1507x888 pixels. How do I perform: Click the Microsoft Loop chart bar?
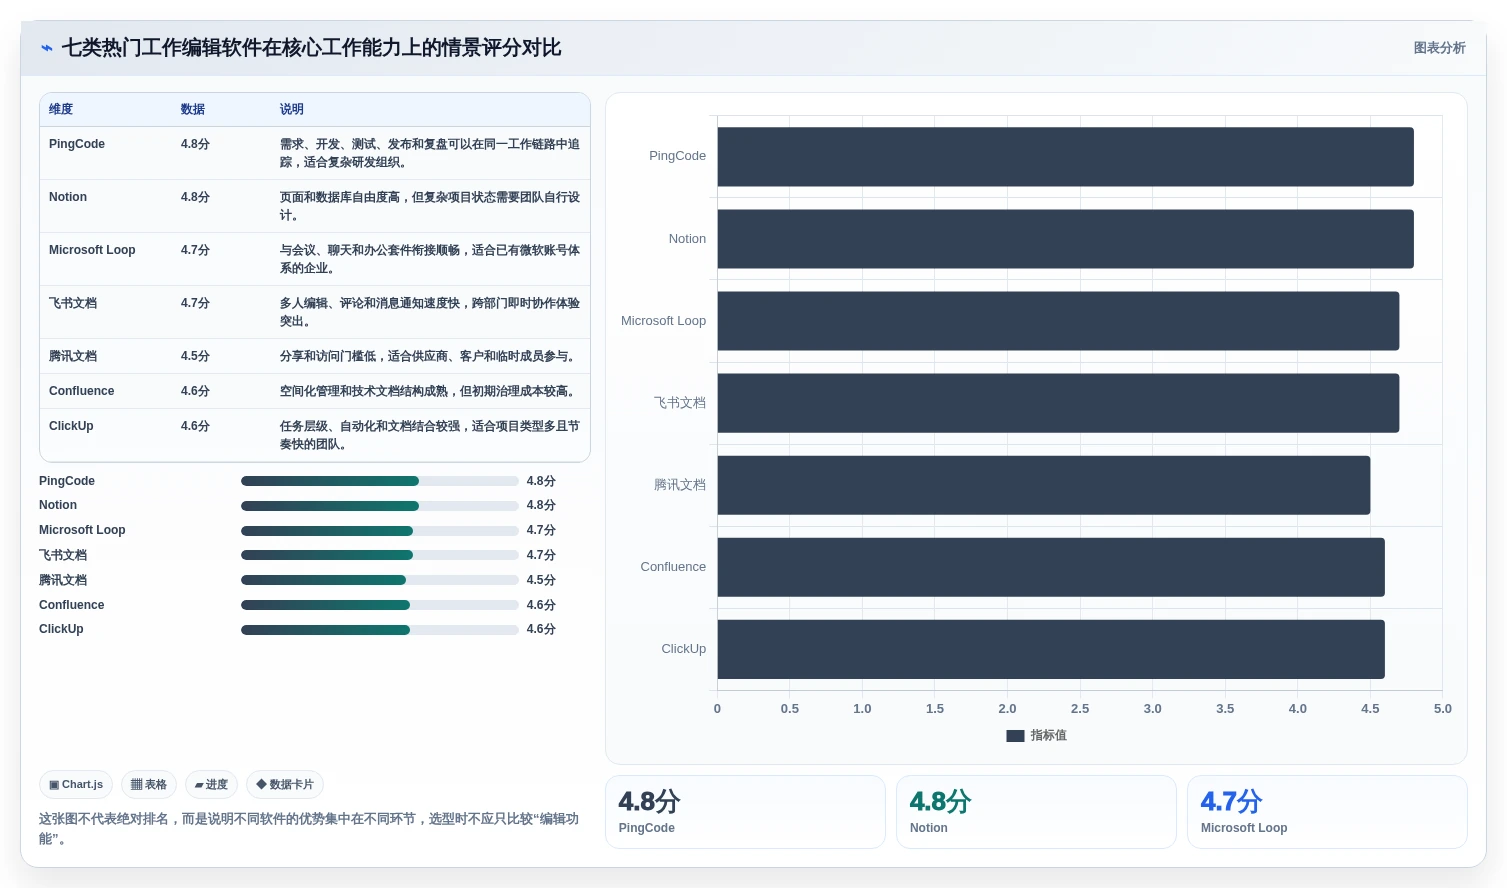(x=1058, y=321)
